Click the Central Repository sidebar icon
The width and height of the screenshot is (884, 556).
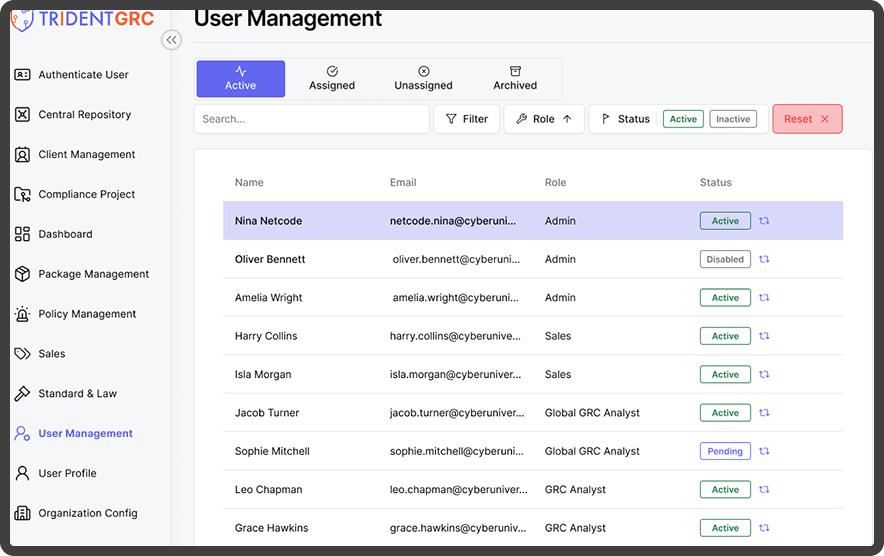pos(22,115)
